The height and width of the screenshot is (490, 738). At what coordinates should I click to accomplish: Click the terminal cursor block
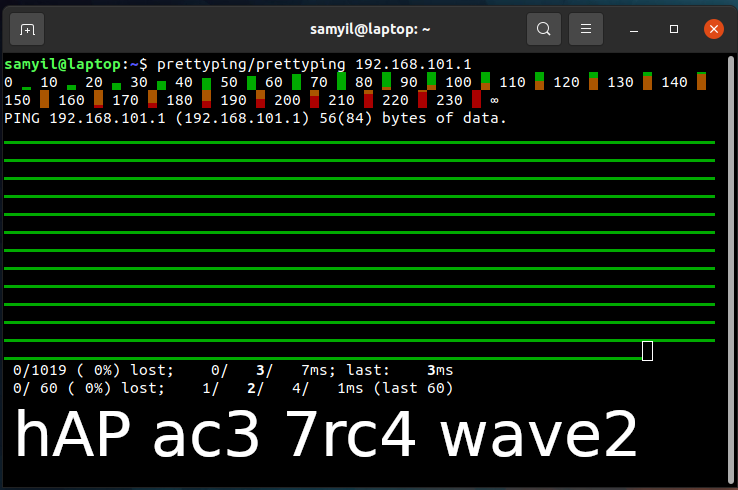647,351
